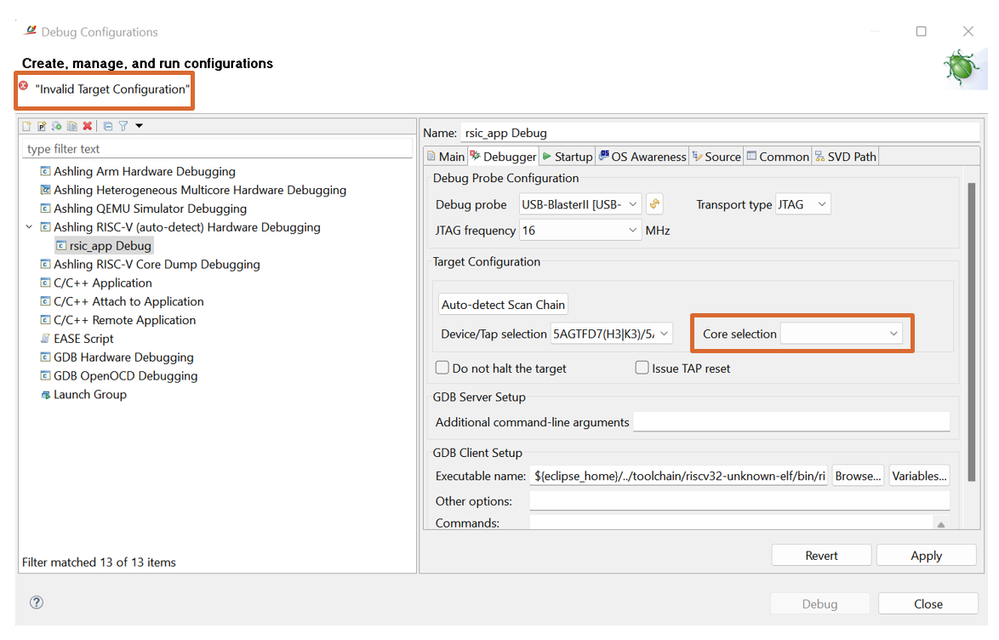This screenshot has height=640, width=999.
Task: Click the Additional command-line arguments field
Action: (x=791, y=421)
